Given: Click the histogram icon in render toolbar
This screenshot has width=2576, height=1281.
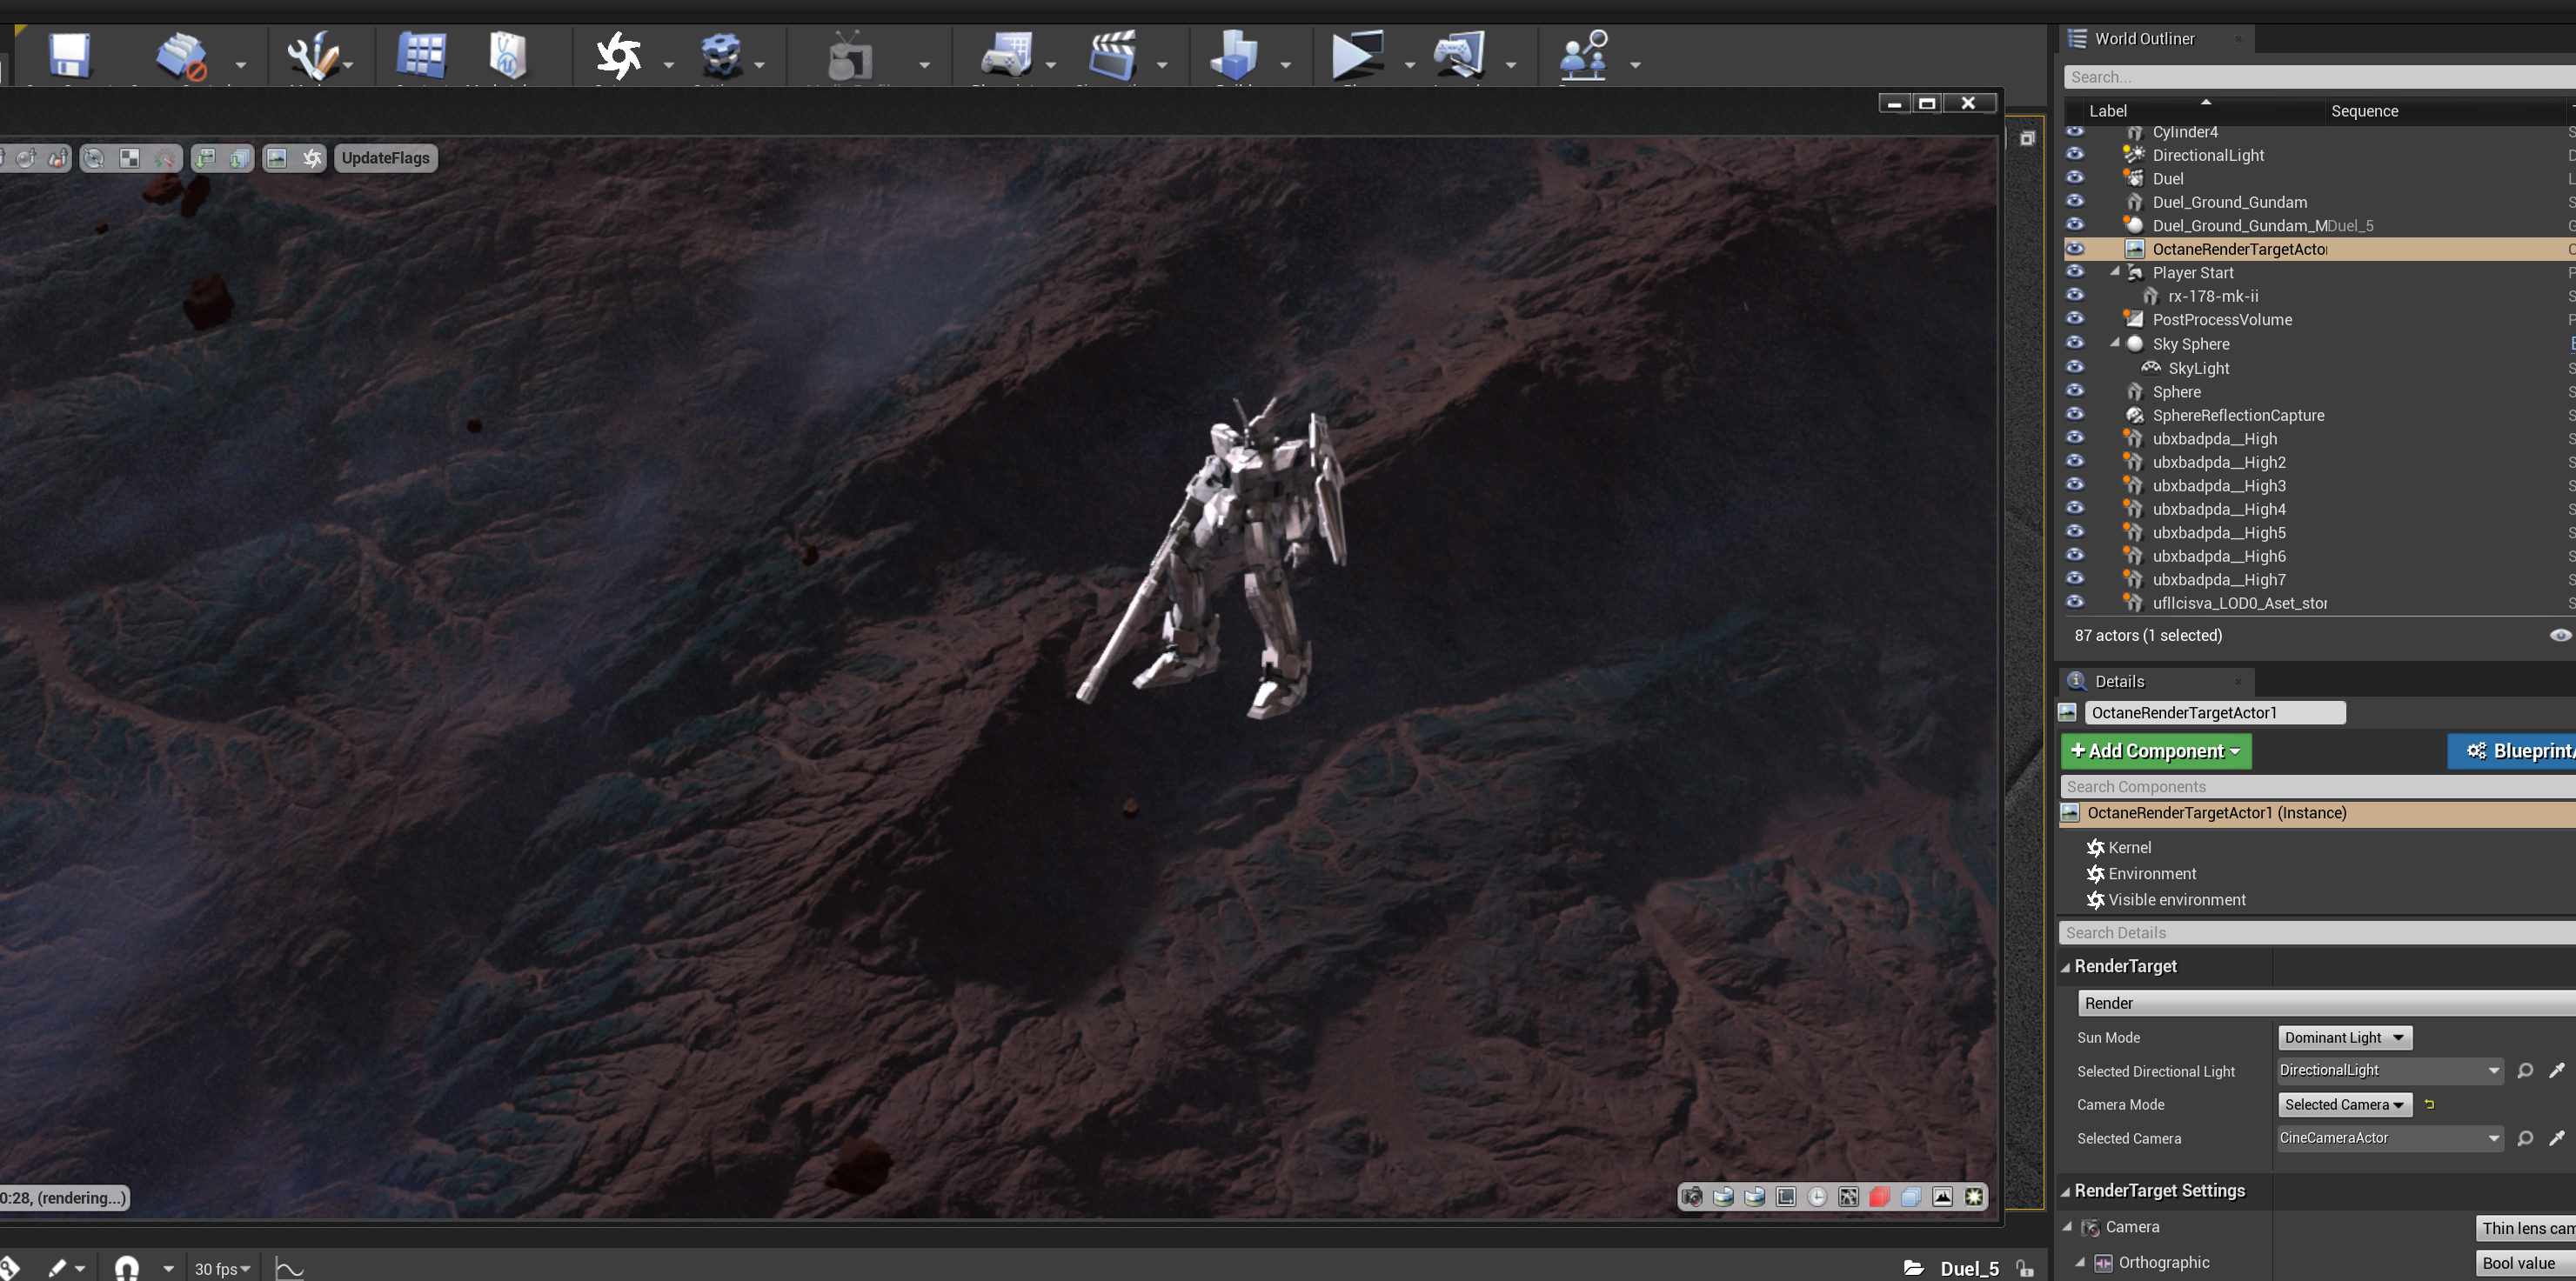Looking at the screenshot, I should tap(1942, 1197).
